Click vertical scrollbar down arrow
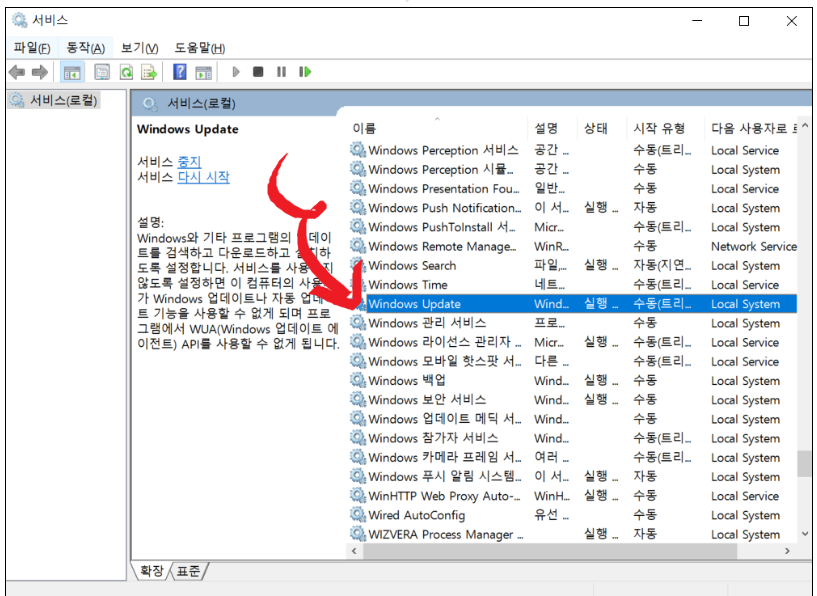 [805, 533]
